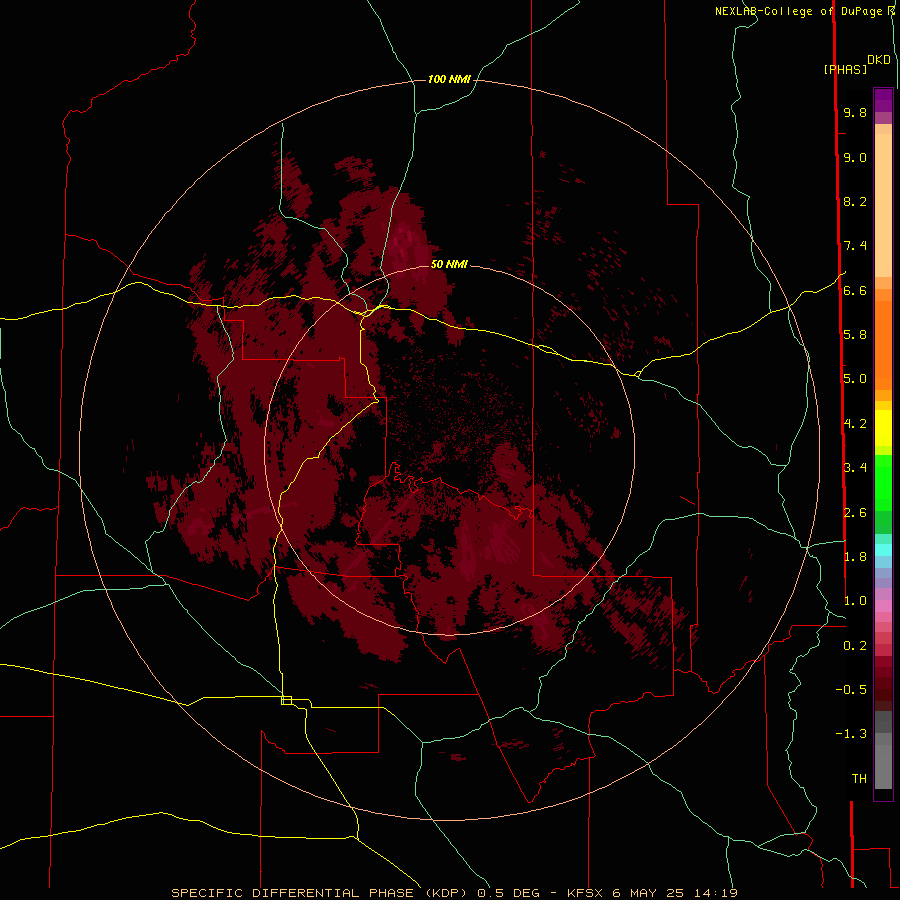Click the '6 MAY 25' date in caption

point(649,893)
